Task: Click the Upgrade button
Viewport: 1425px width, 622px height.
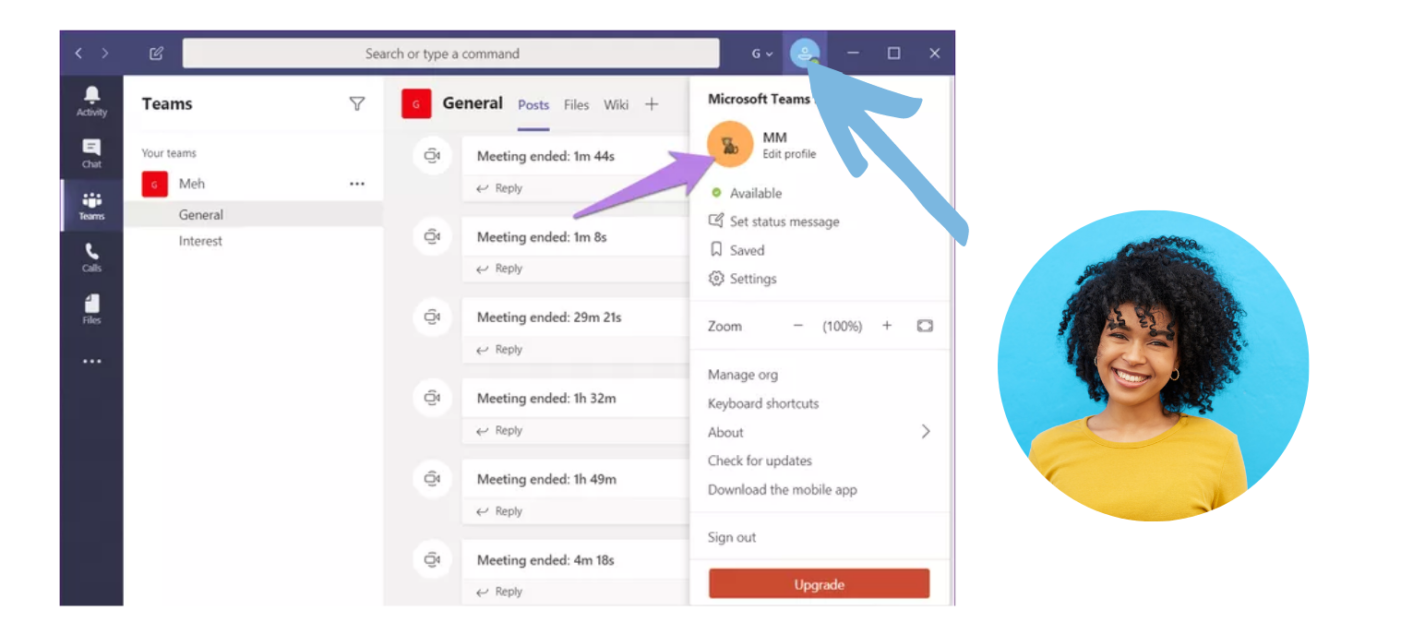Action: (x=819, y=585)
